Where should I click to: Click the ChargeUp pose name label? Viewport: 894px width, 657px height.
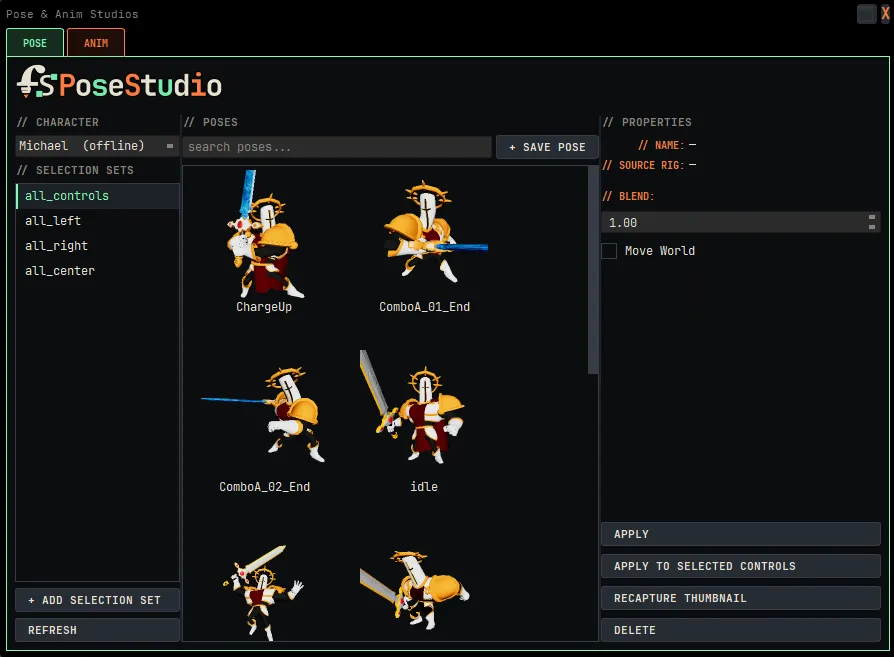point(264,307)
